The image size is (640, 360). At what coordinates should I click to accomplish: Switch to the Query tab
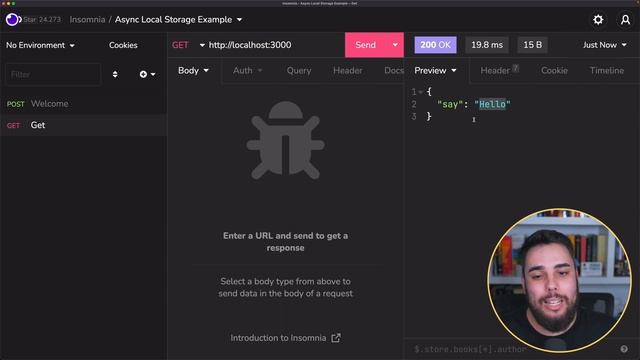pyautogui.click(x=299, y=71)
